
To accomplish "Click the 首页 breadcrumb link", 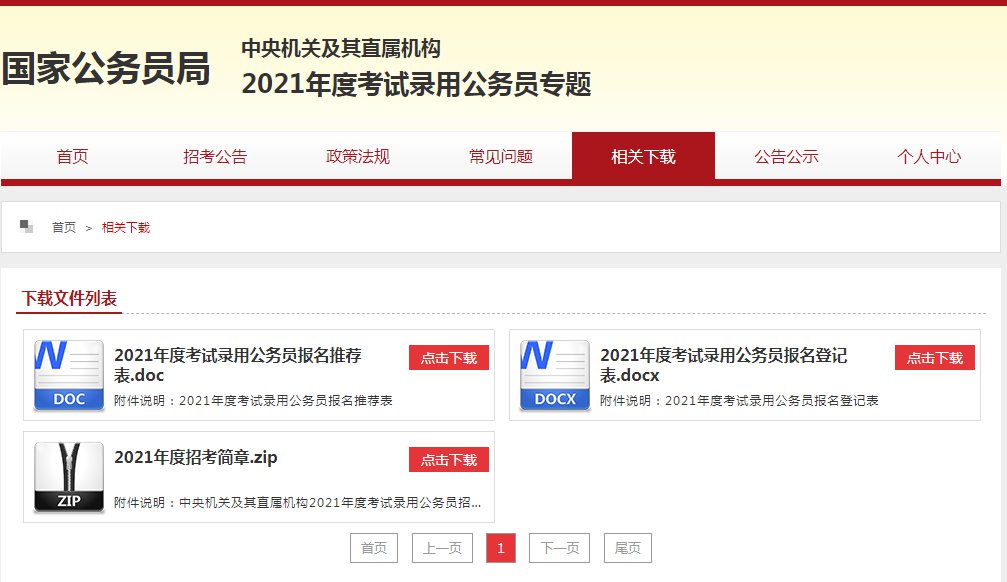I will (x=64, y=227).
